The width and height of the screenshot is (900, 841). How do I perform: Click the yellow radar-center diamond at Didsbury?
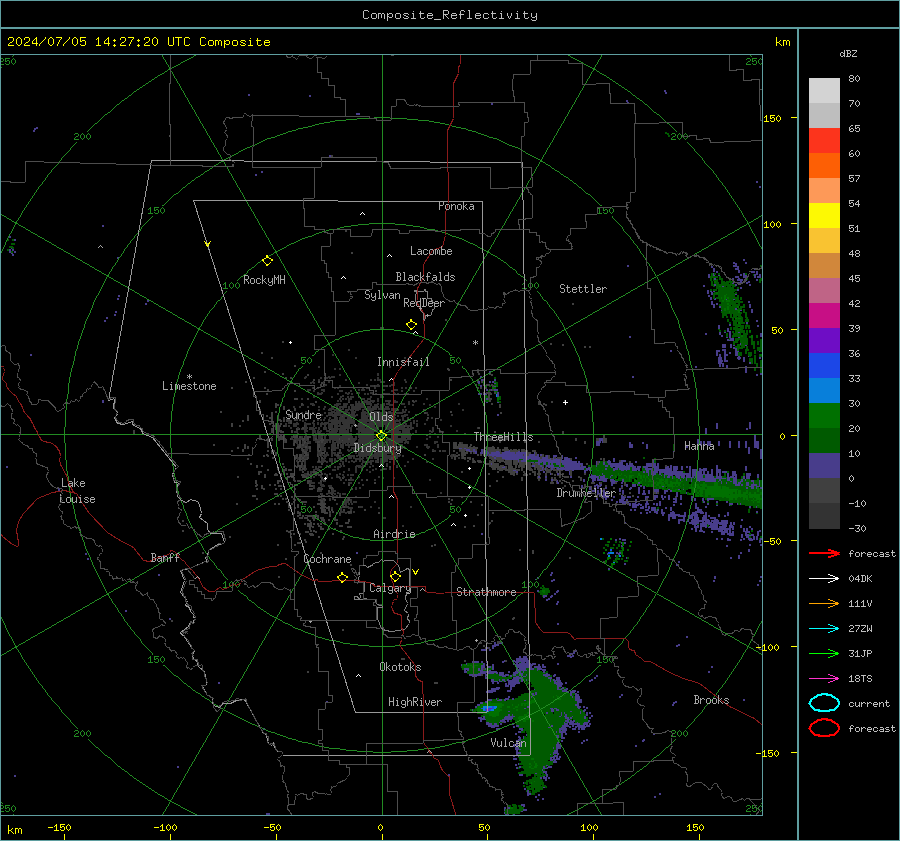click(381, 436)
